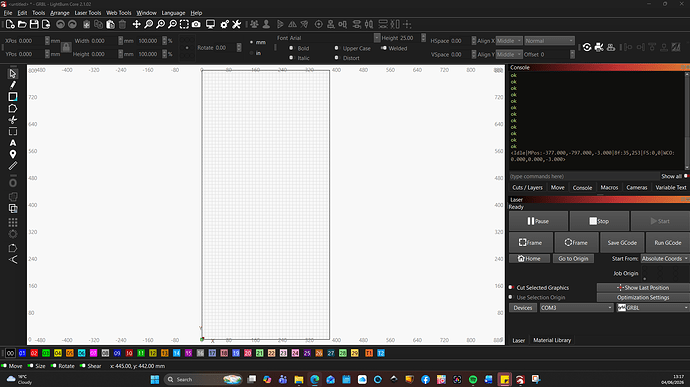The width and height of the screenshot is (690, 387).
Task: Open file with the folder icon
Action: [22, 25]
